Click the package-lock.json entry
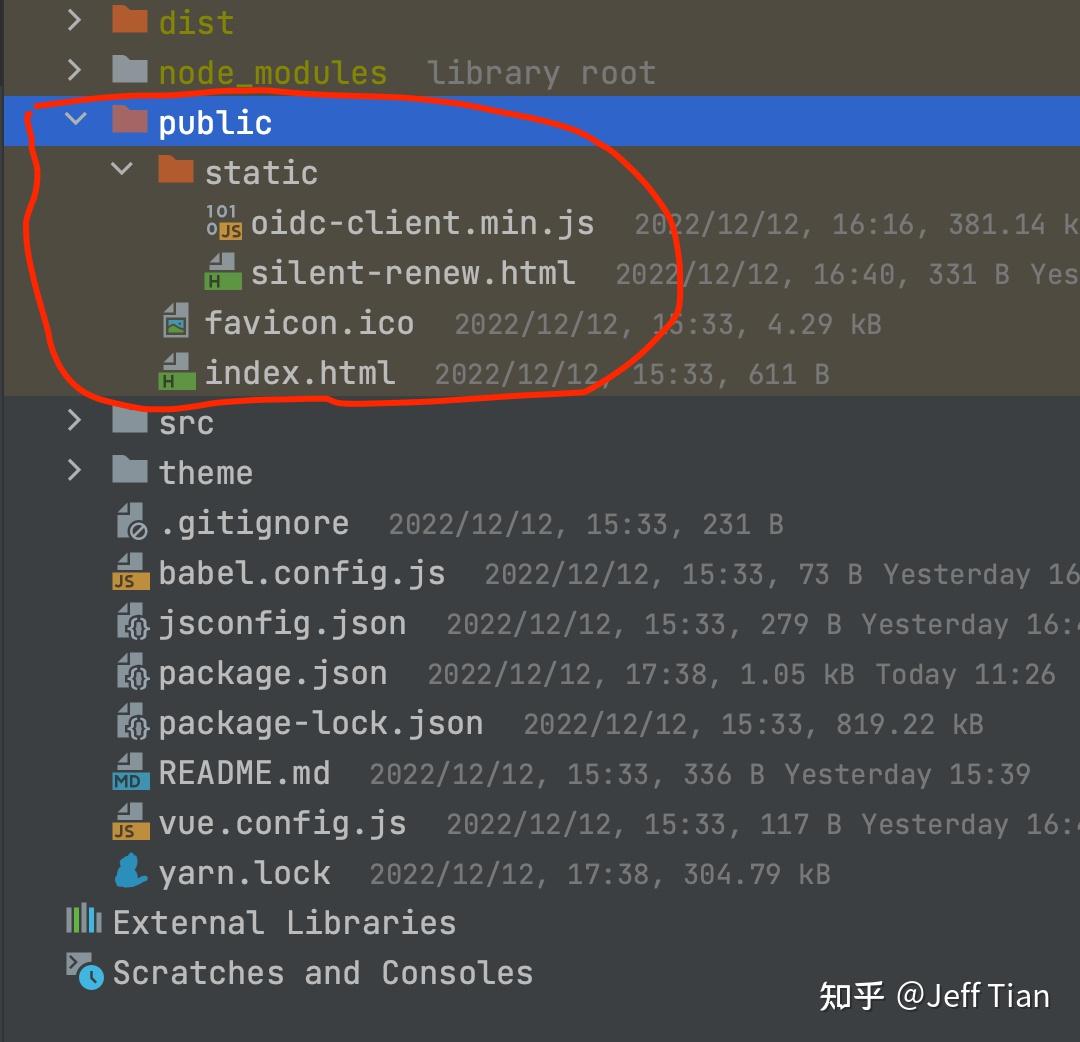The image size is (1080, 1042). [x=320, y=722]
